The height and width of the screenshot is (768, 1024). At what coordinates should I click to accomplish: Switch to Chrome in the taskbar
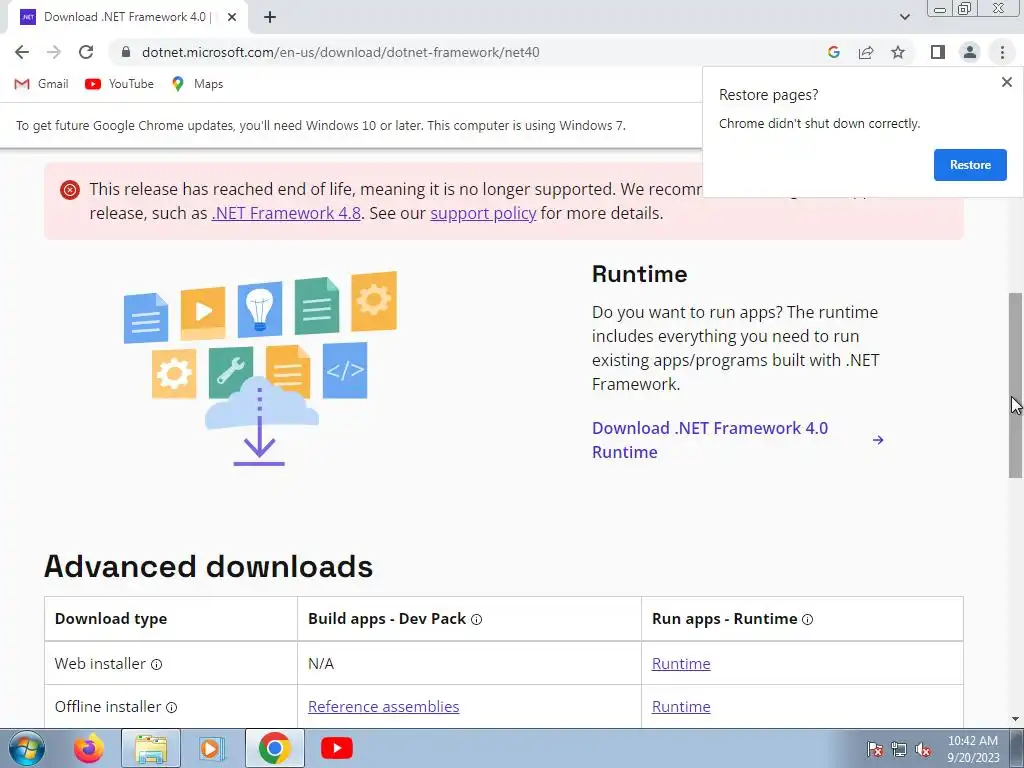[274, 748]
